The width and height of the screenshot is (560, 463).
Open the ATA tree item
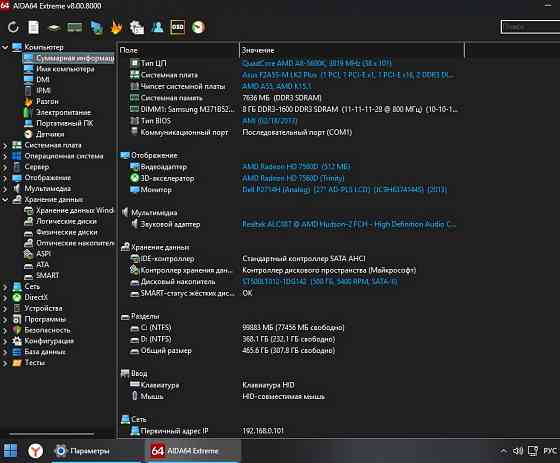42,264
